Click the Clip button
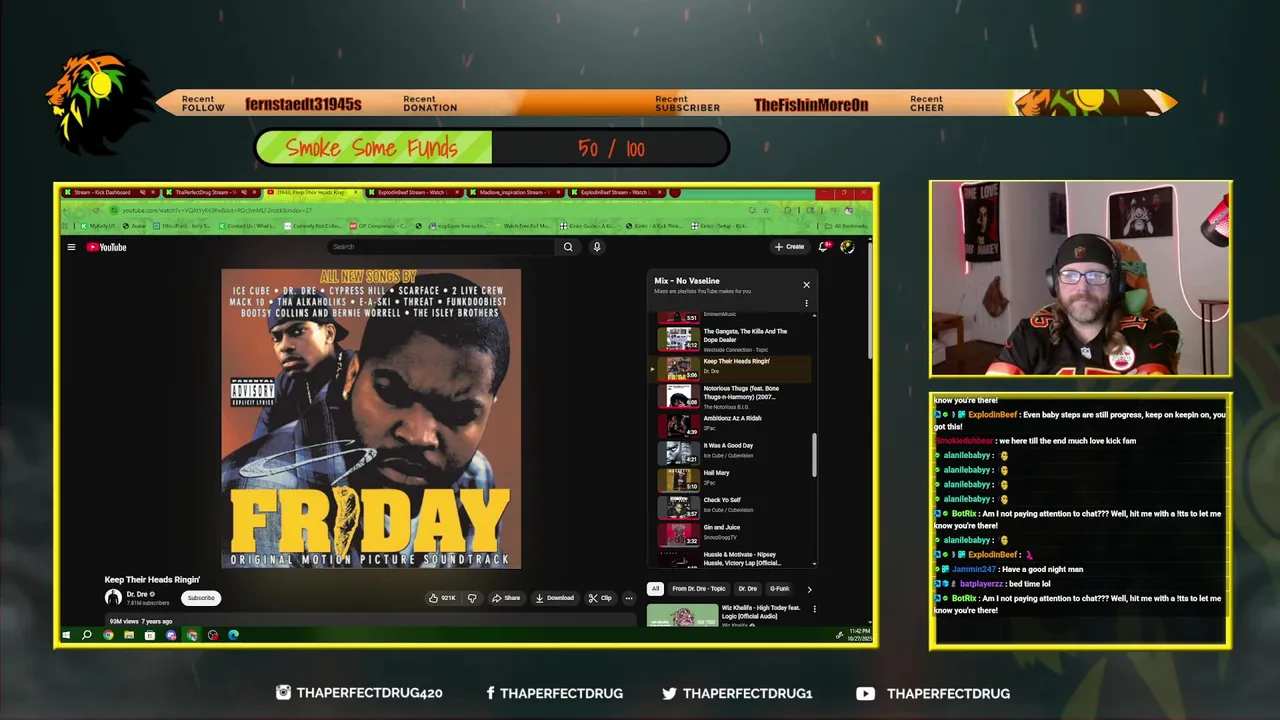This screenshot has width=1280, height=720. (x=600, y=598)
